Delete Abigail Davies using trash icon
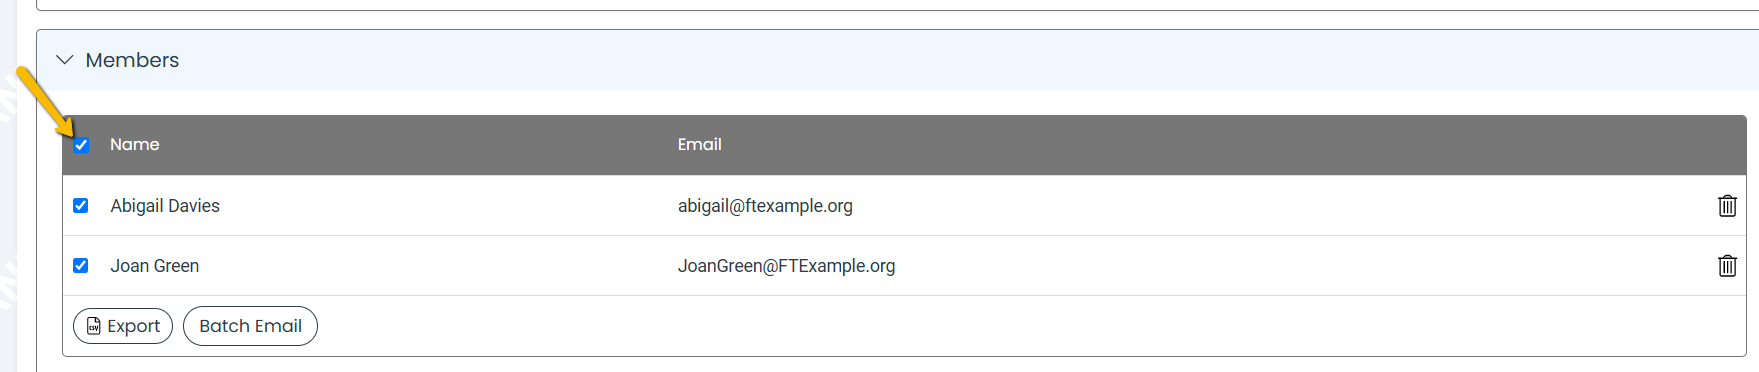 click(1727, 206)
